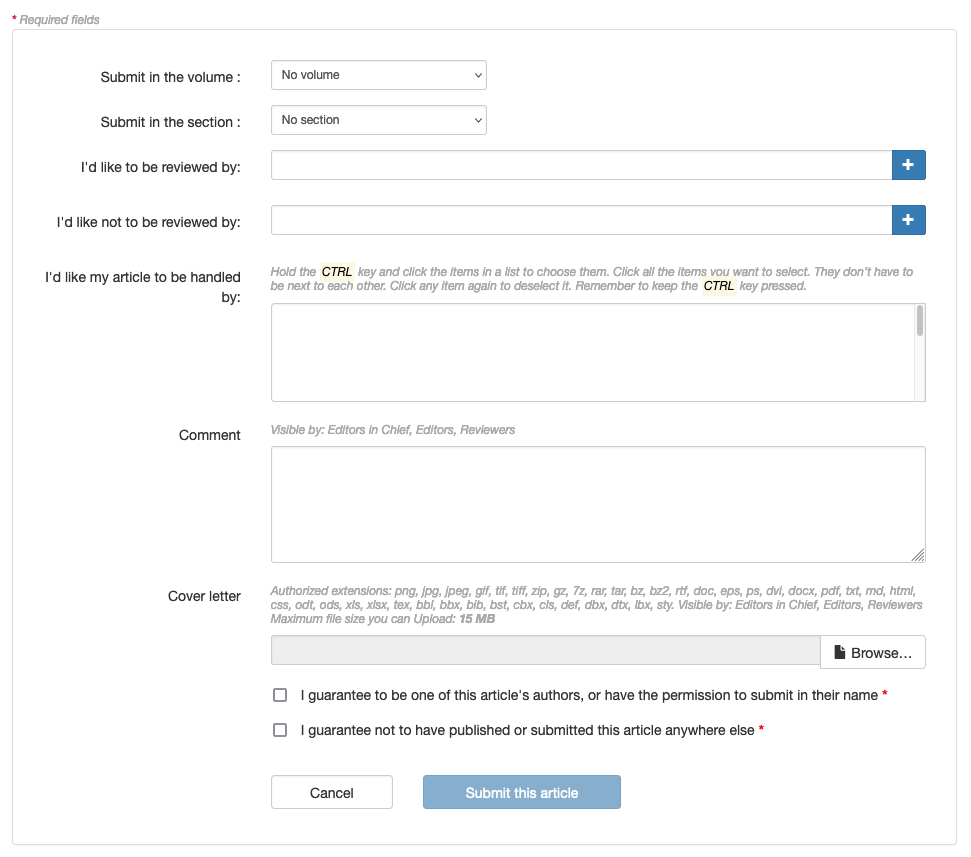This screenshot has width=971, height=857.
Task: Focus the 'I'd like to be reviewed by' field
Action: point(580,165)
